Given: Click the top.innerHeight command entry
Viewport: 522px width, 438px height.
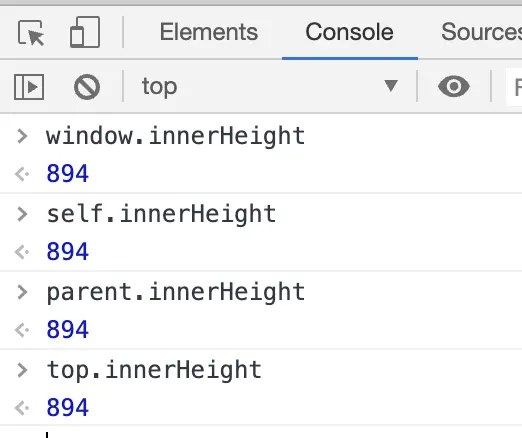Looking at the screenshot, I should point(154,370).
